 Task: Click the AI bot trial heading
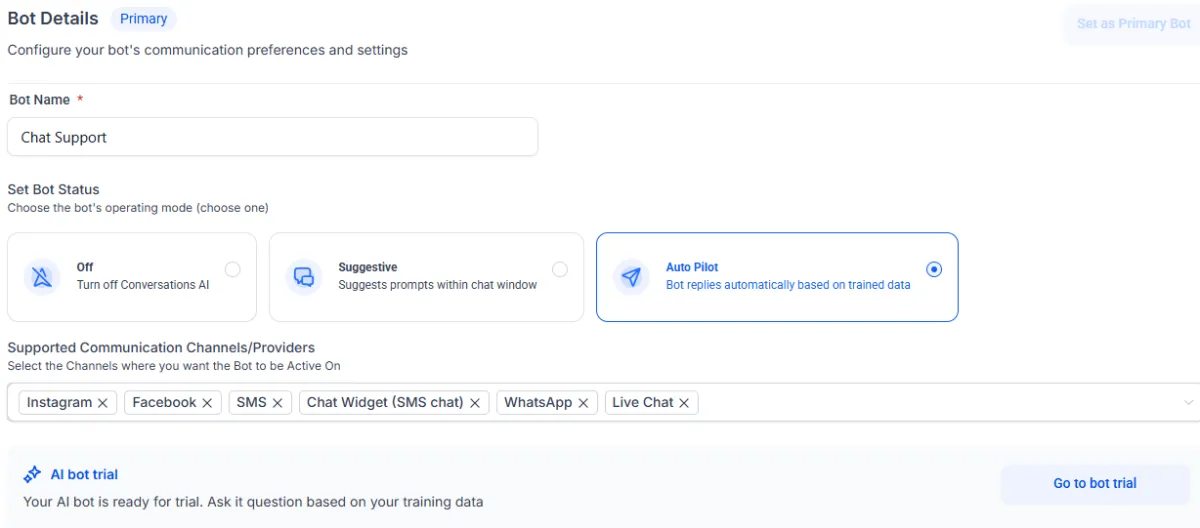click(x=84, y=475)
